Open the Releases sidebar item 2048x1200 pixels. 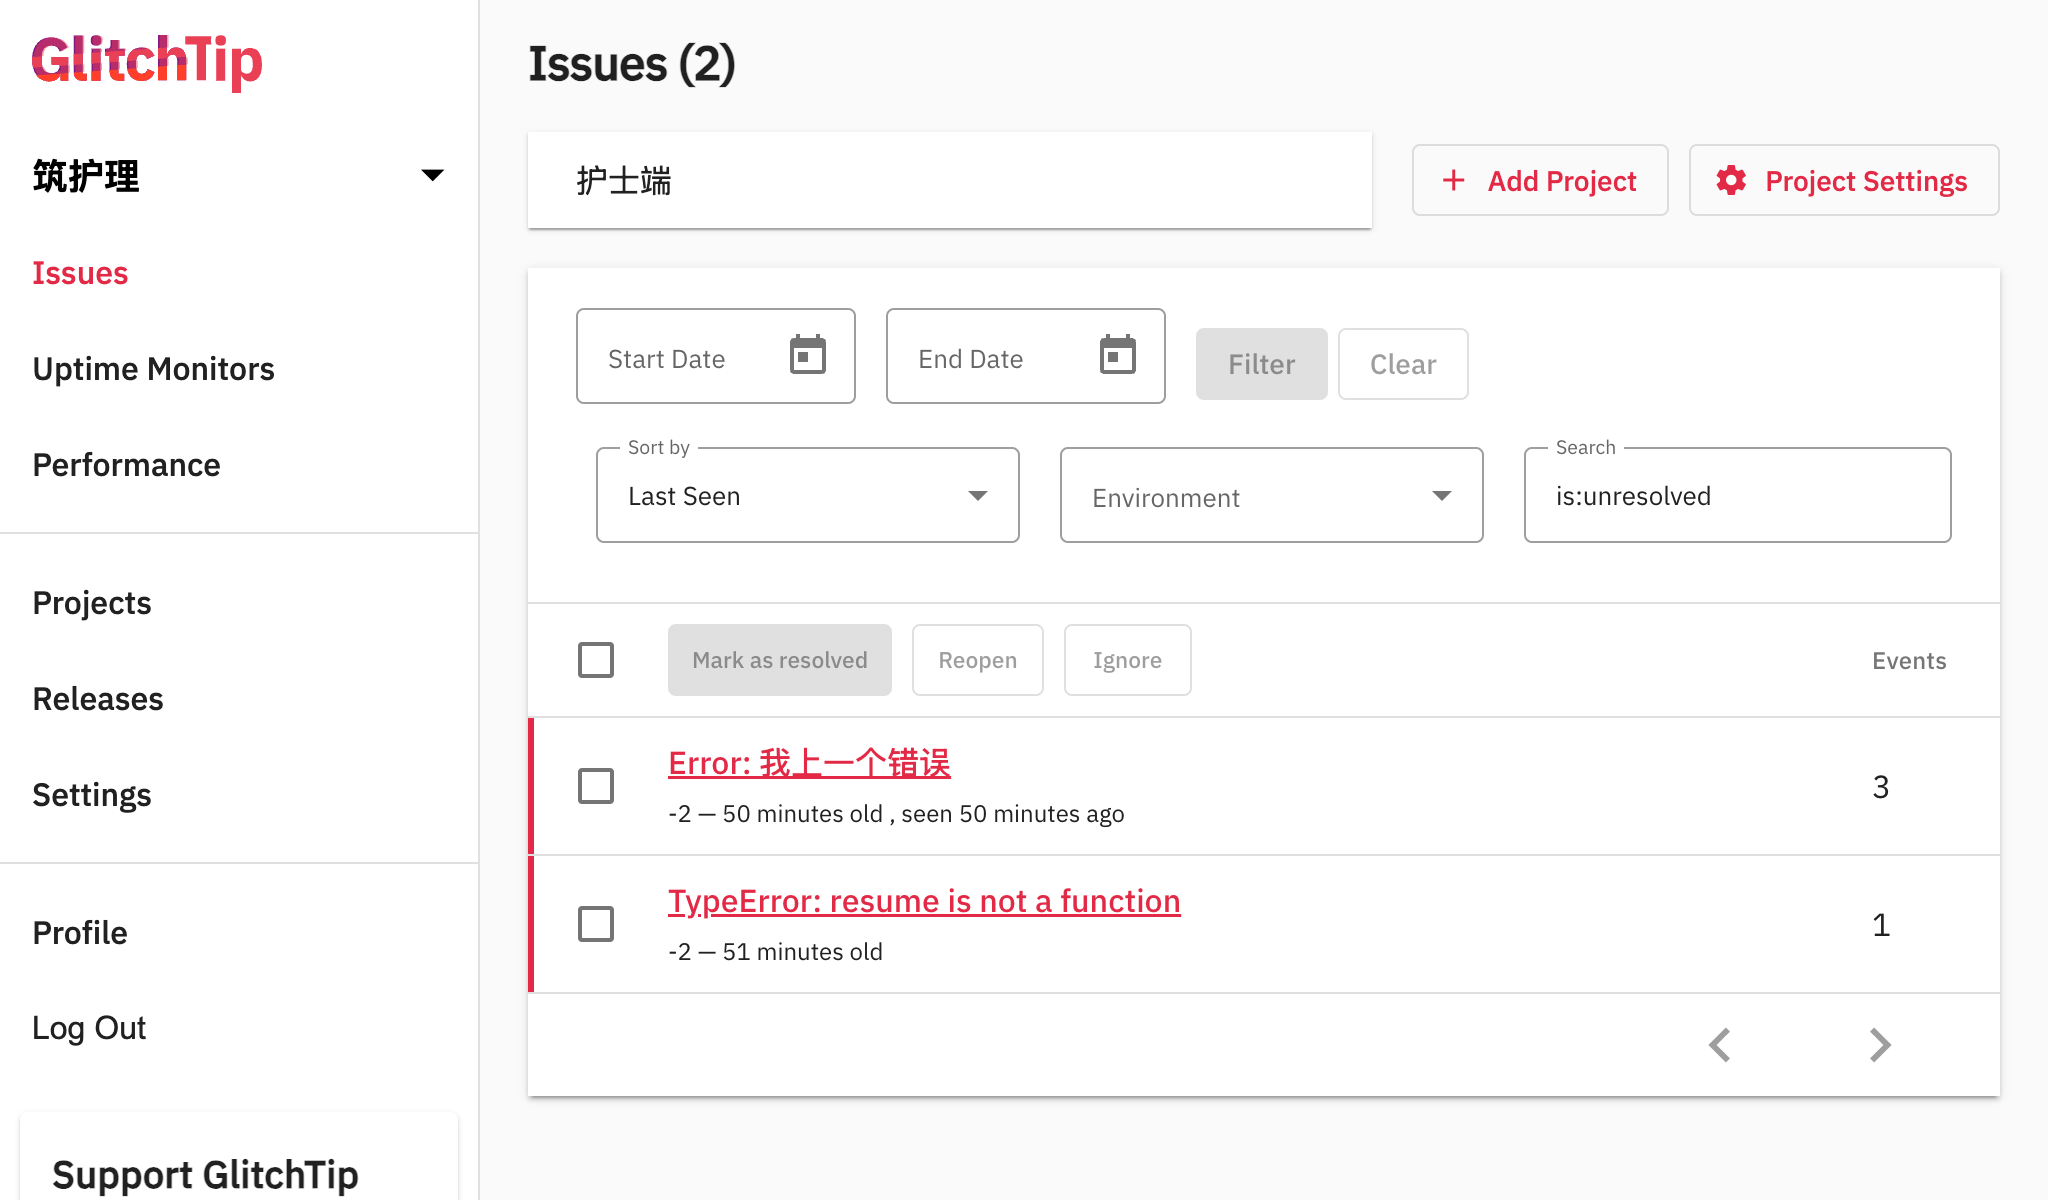tap(98, 699)
